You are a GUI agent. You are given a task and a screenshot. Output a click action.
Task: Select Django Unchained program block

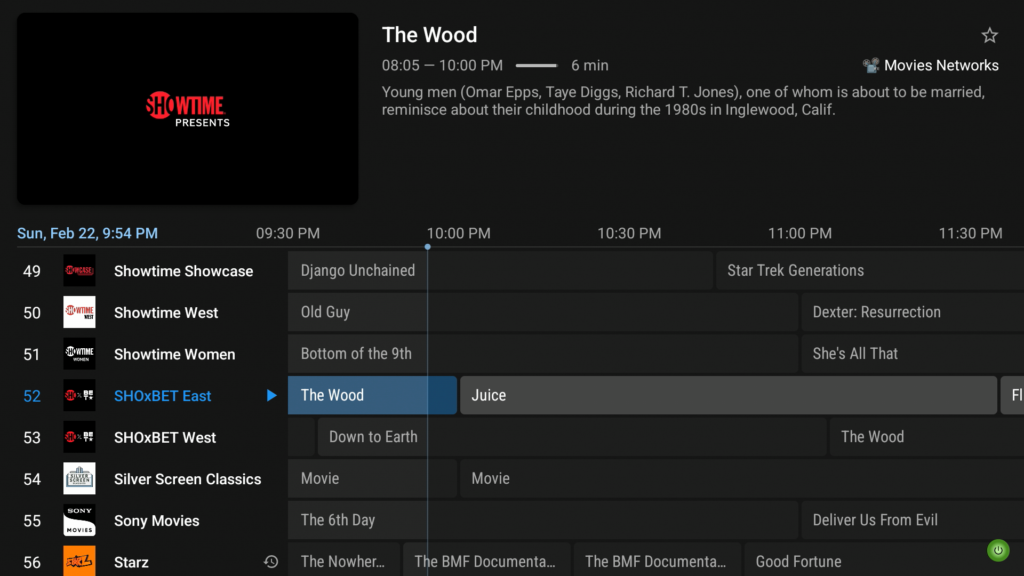click(499, 271)
